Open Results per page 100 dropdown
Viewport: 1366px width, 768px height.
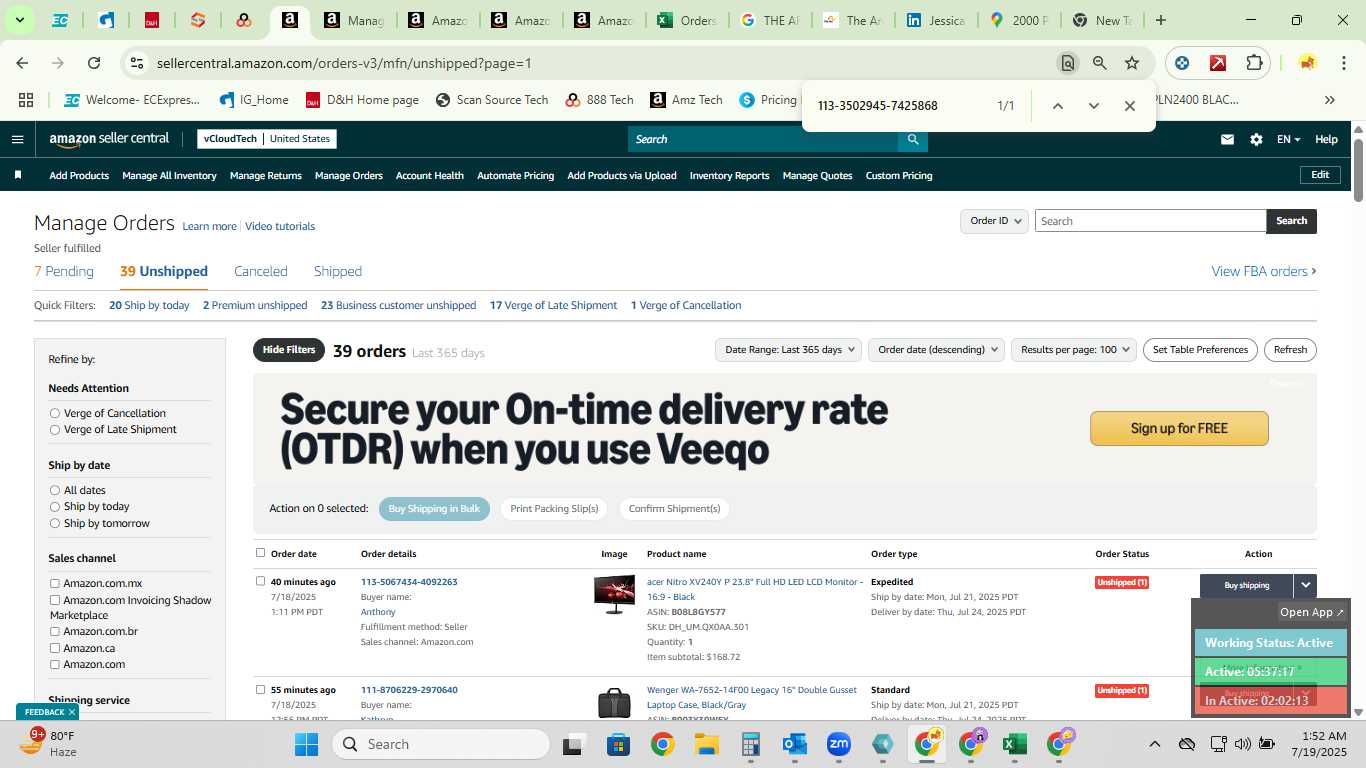1074,349
